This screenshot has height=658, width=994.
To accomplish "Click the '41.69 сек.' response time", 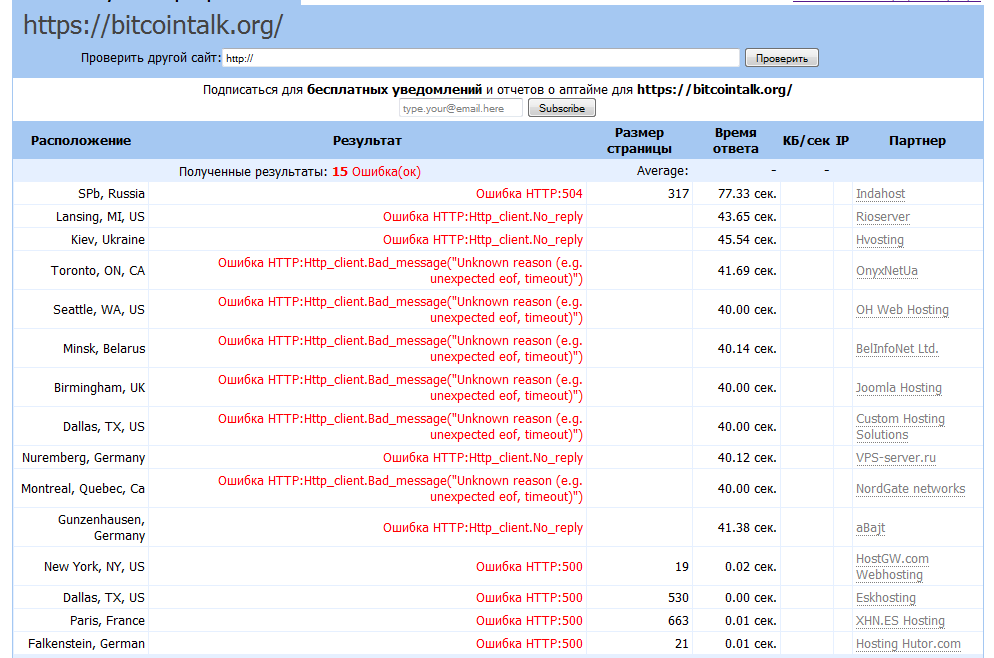I will pos(747,270).
